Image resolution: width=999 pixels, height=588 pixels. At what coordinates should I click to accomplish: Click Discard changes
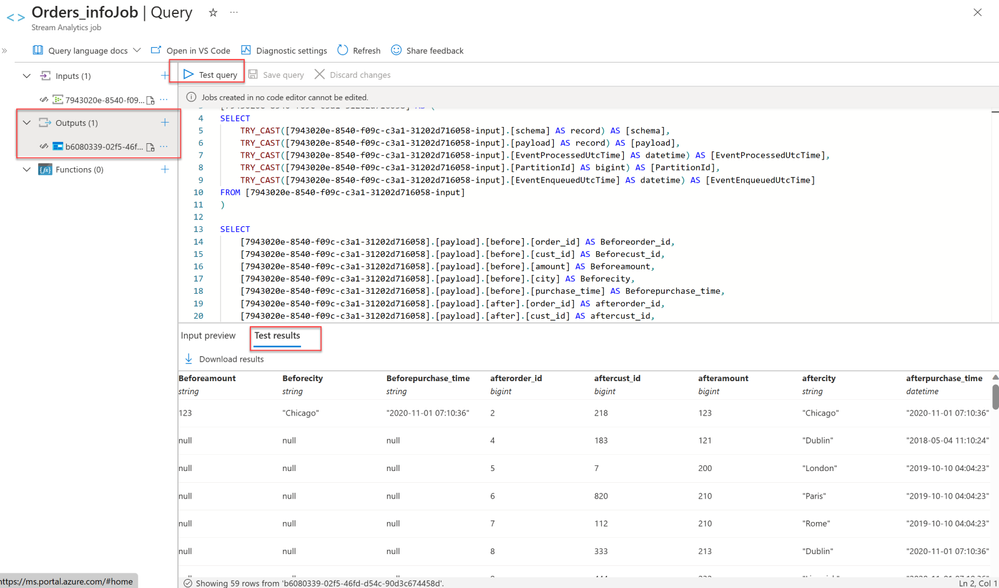coord(352,75)
